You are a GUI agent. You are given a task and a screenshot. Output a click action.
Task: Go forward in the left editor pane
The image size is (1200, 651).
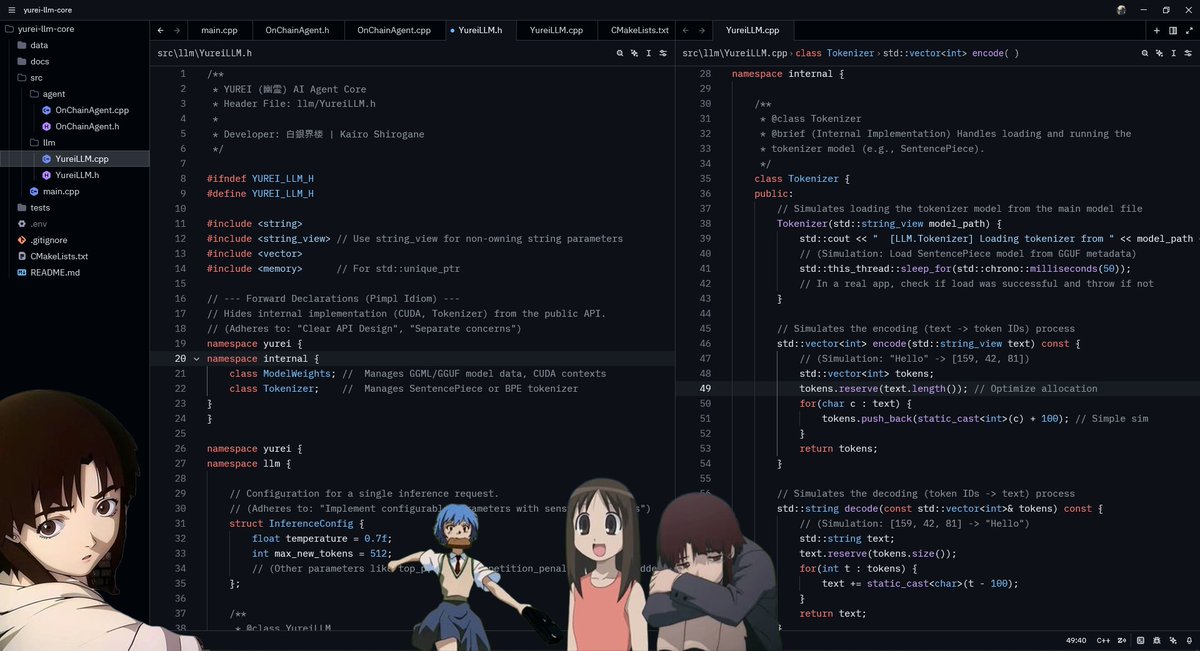(x=177, y=31)
